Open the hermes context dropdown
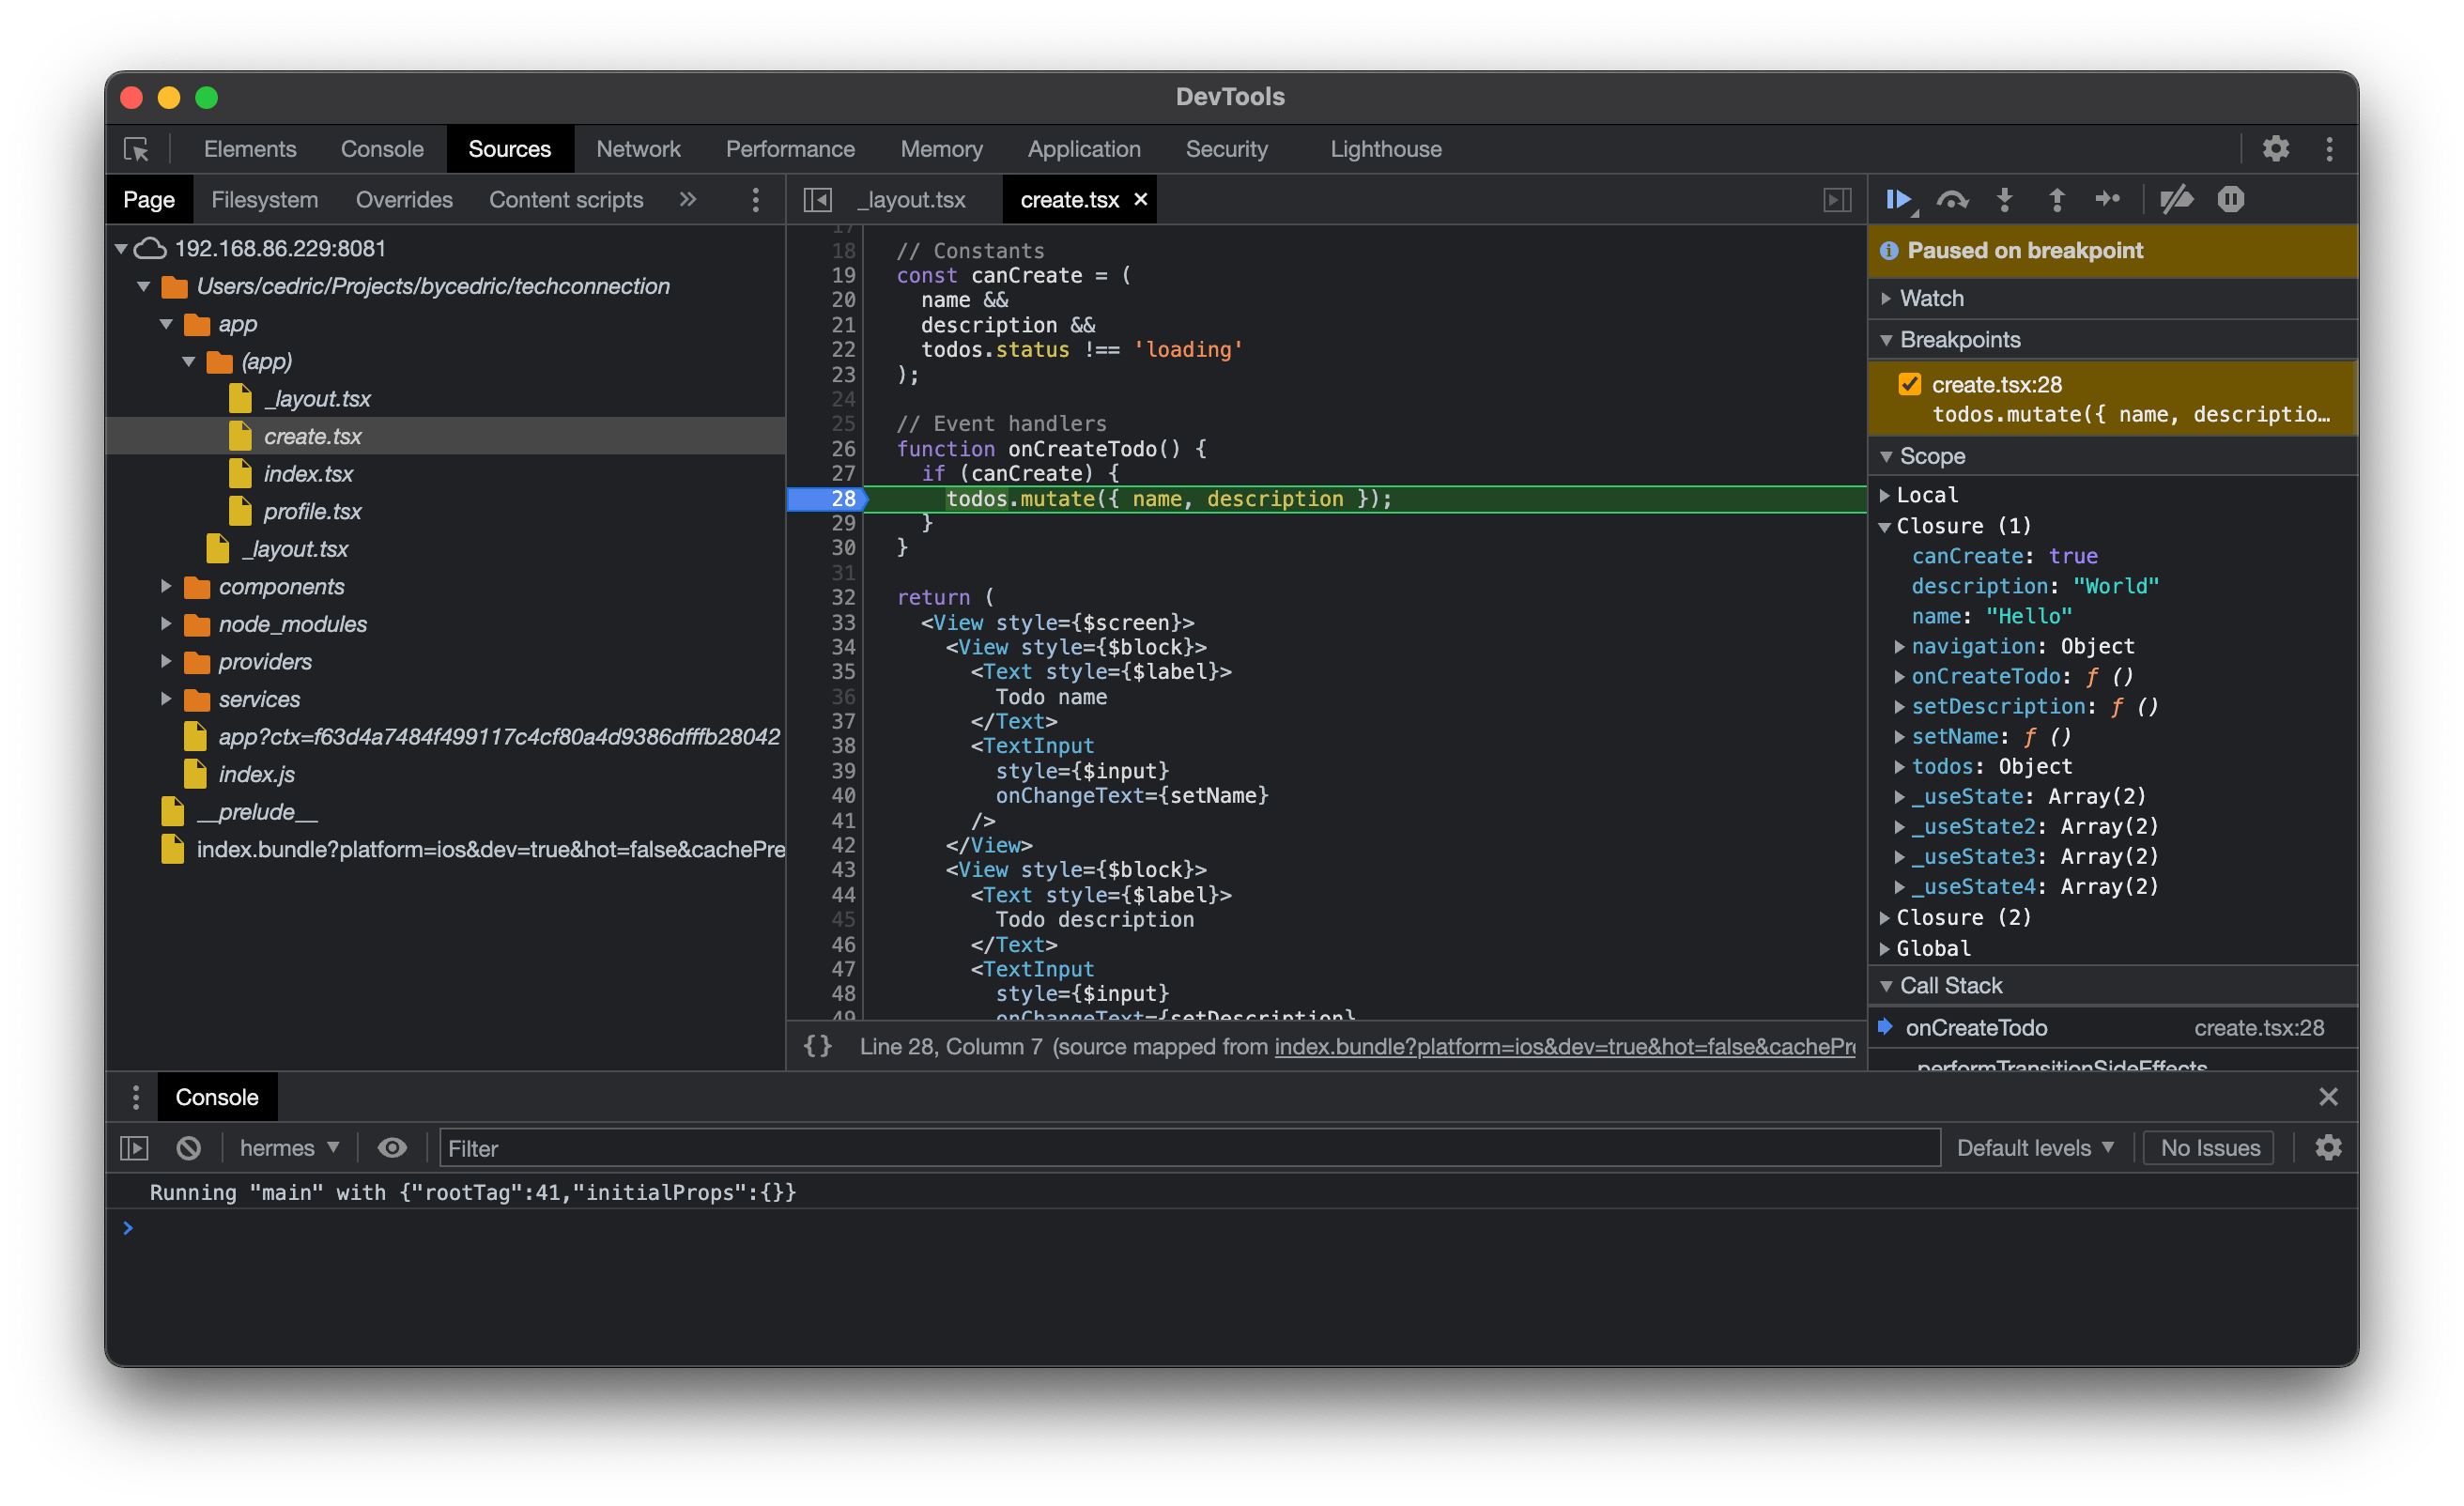Viewport: 2464px width, 1506px height. (289, 1148)
